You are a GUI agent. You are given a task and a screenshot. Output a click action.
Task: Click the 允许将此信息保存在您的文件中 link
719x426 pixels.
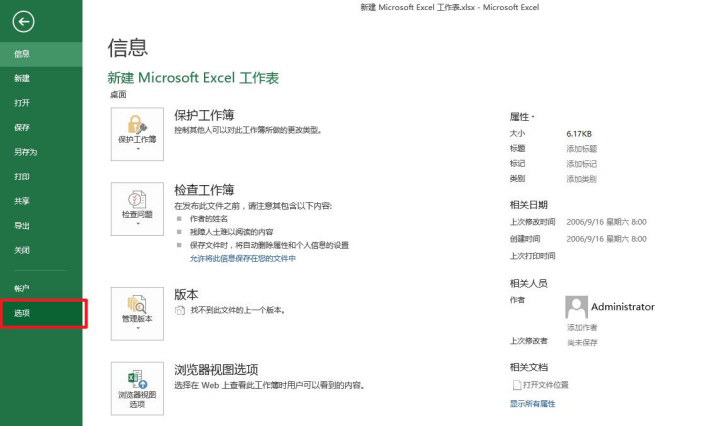point(243,259)
